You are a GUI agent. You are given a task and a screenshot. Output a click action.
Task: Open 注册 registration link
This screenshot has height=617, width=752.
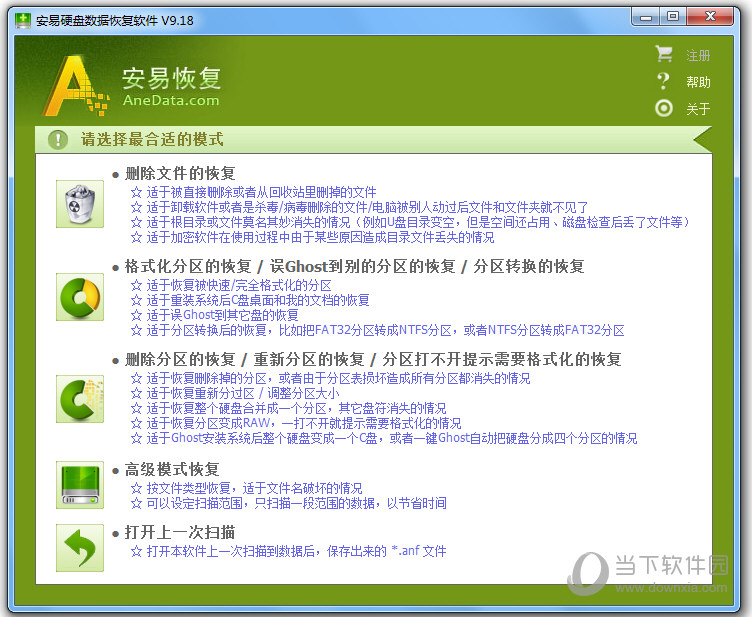tap(698, 56)
